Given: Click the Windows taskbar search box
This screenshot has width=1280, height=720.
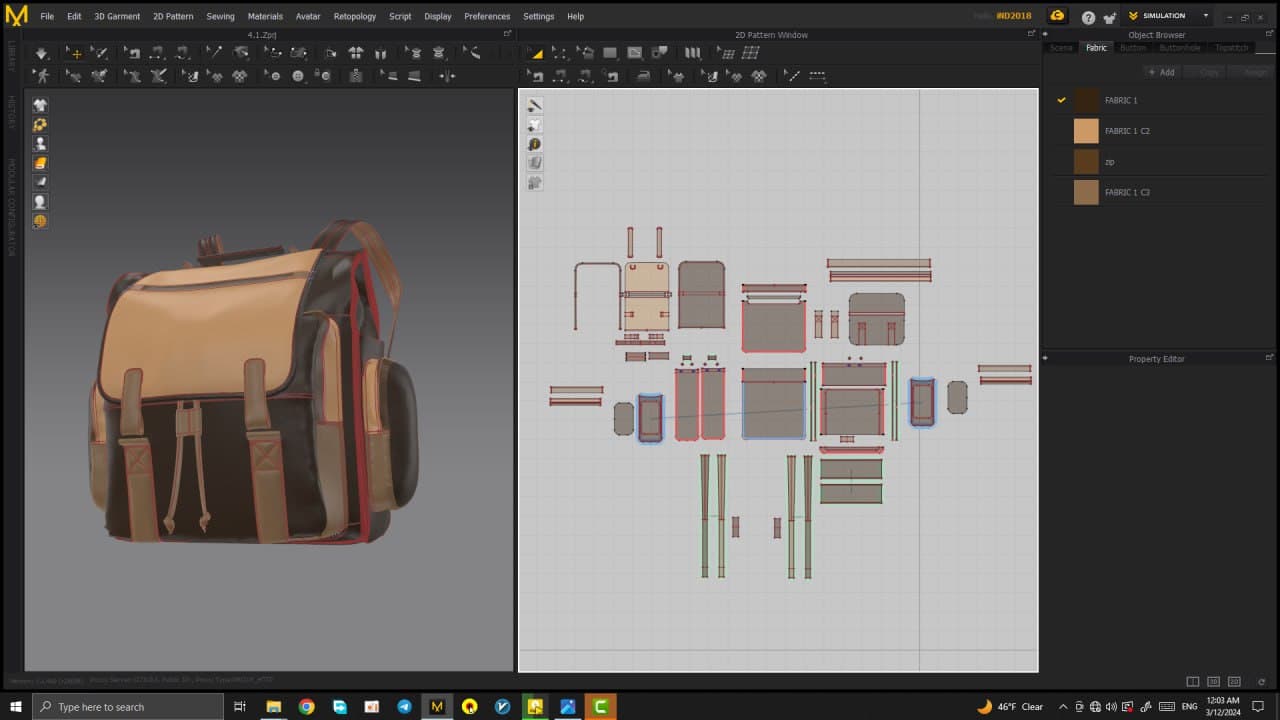Looking at the screenshot, I should pos(128,706).
